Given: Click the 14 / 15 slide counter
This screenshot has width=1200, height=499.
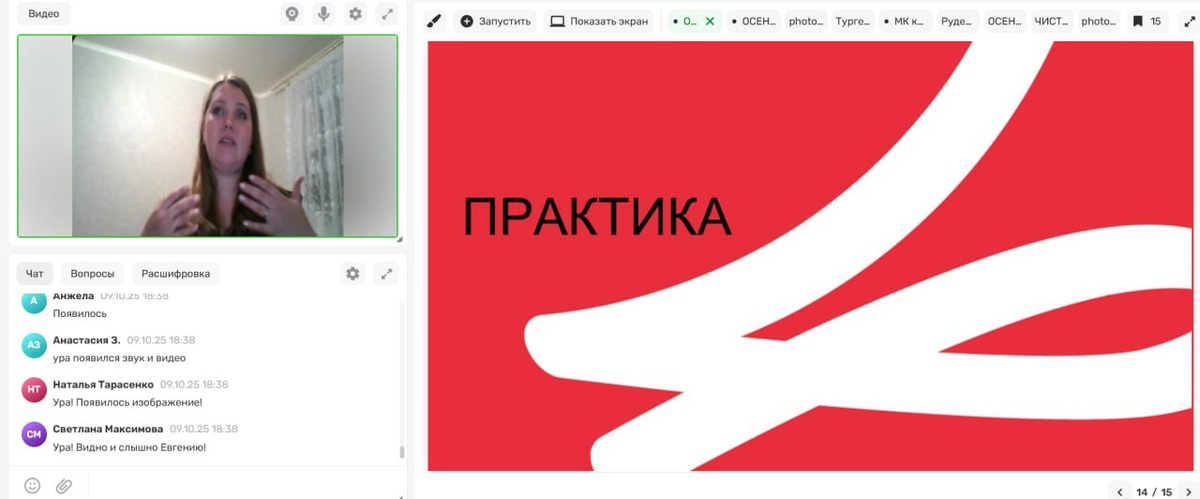Looking at the screenshot, I should pos(1153,492).
